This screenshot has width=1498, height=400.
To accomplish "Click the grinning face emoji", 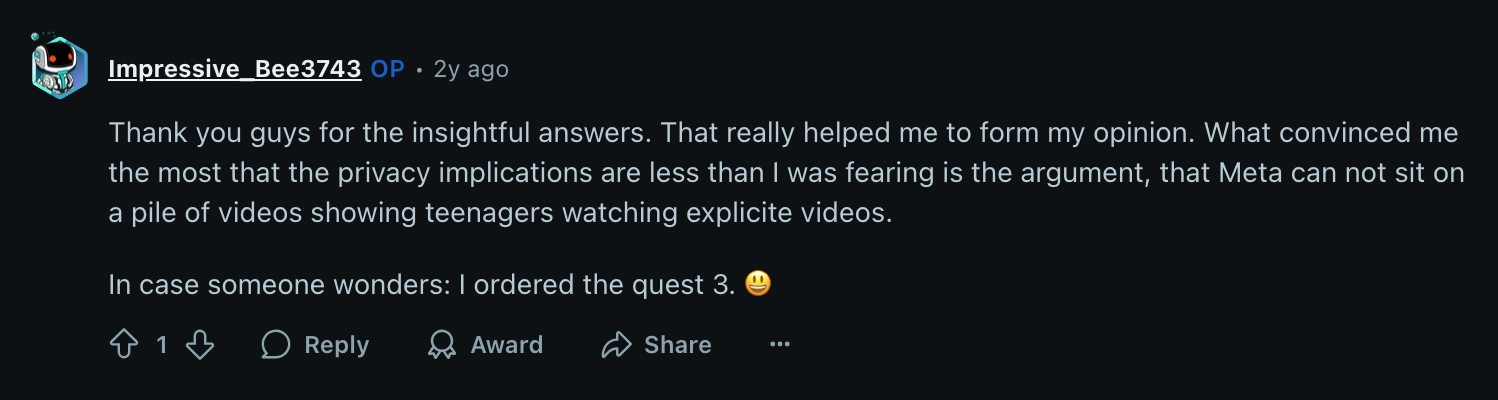I will coord(759,285).
